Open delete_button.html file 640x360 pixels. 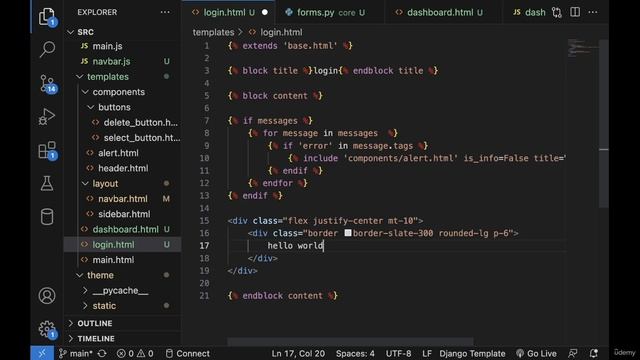(122, 122)
